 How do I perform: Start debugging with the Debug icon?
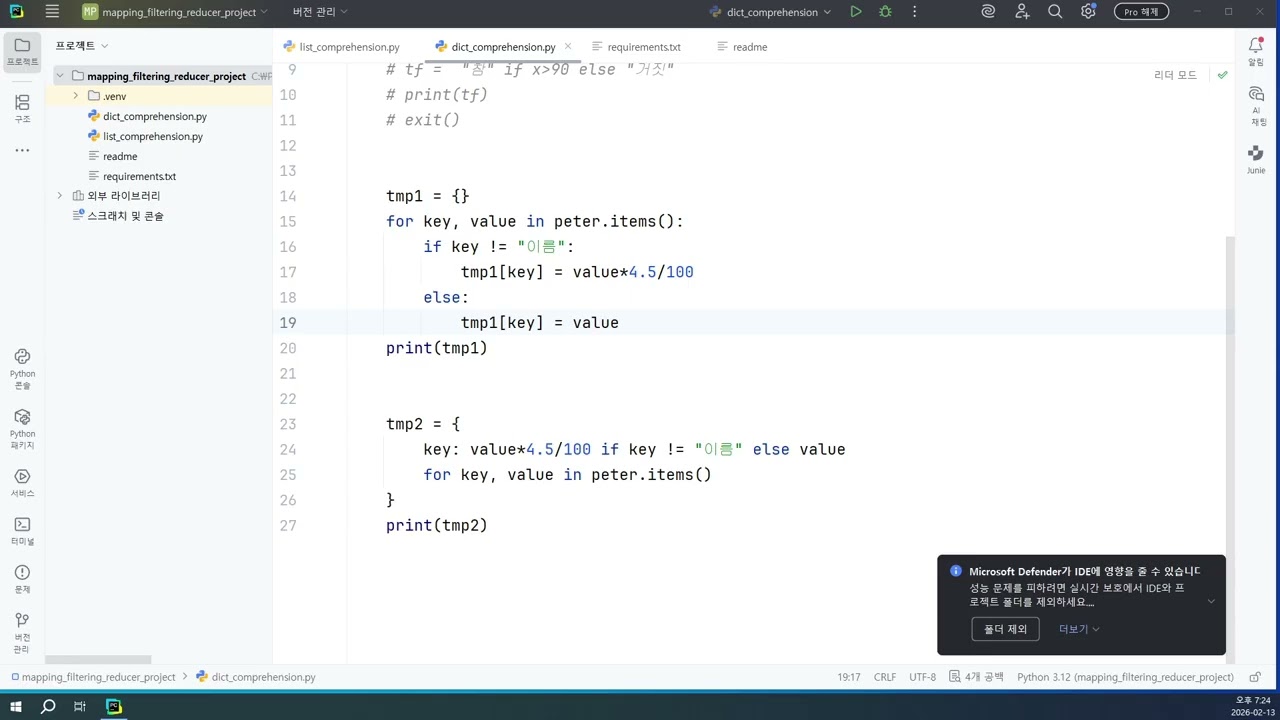coord(885,12)
